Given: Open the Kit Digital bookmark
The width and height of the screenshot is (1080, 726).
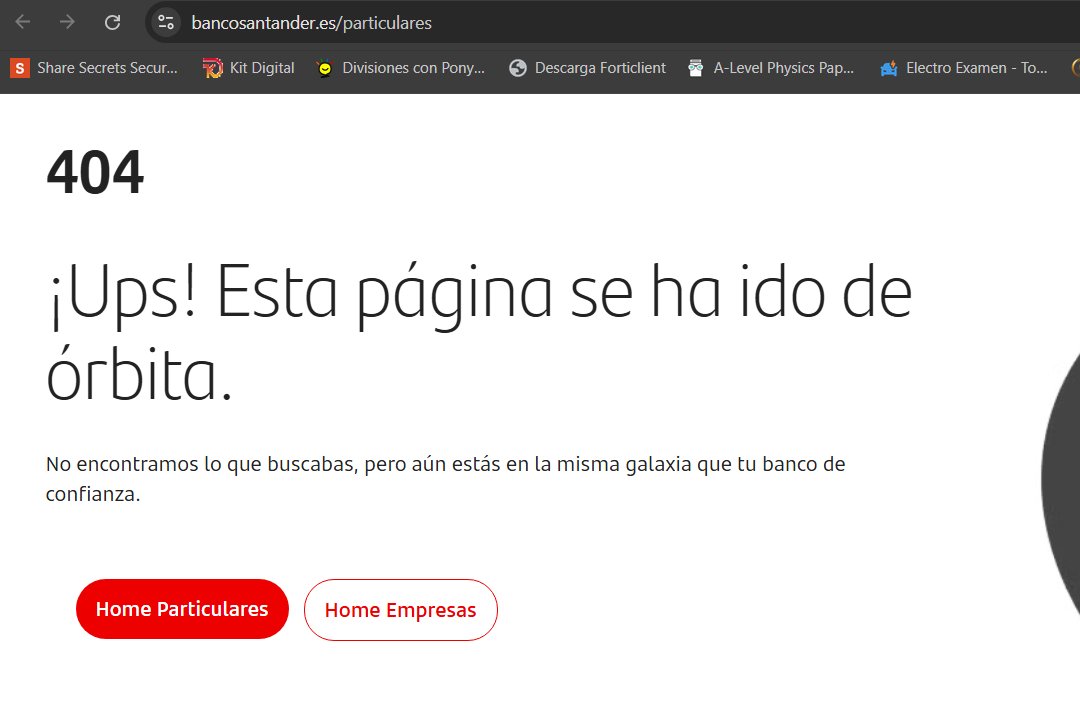Looking at the screenshot, I should (x=249, y=68).
